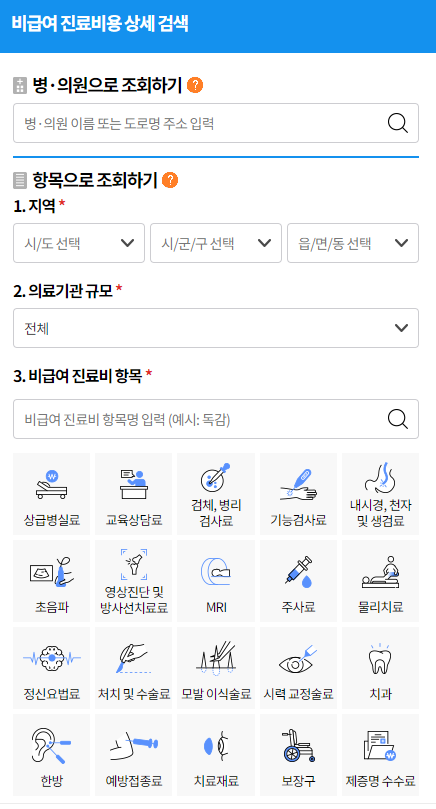
Task: Open the 시/군/구 선택 dropdown
Action: coord(216,243)
